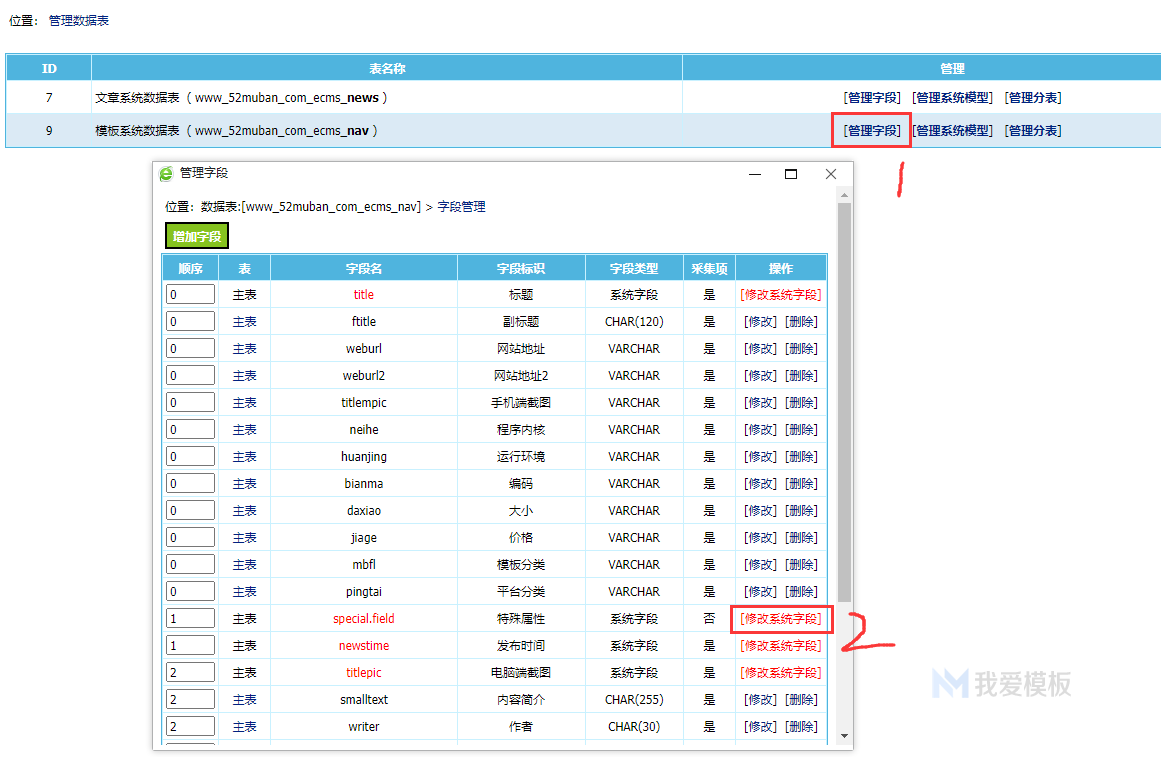
Task: Click 修改系统字段 for titlepic row
Action: pos(780,673)
